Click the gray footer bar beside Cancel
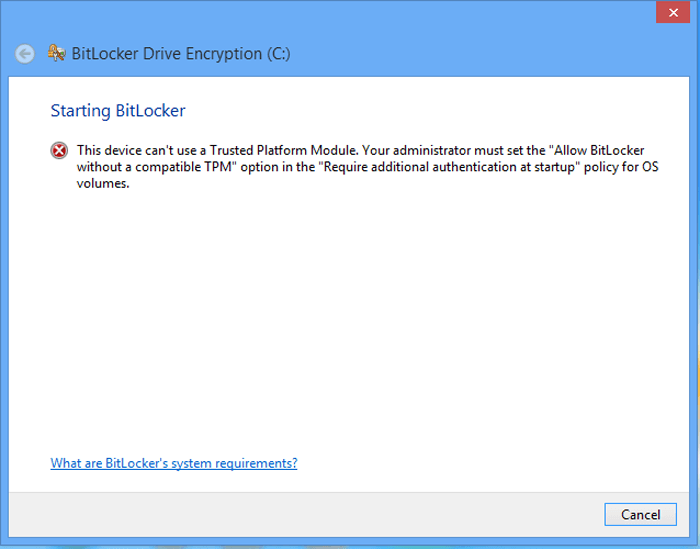The height and width of the screenshot is (549, 700). (300, 515)
